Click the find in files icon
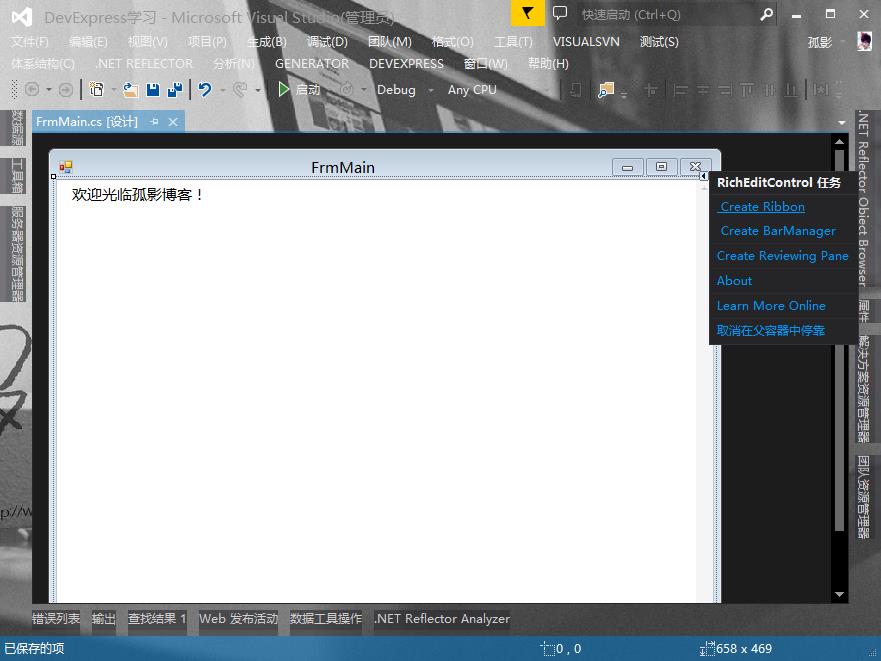This screenshot has width=881, height=661. coord(606,90)
